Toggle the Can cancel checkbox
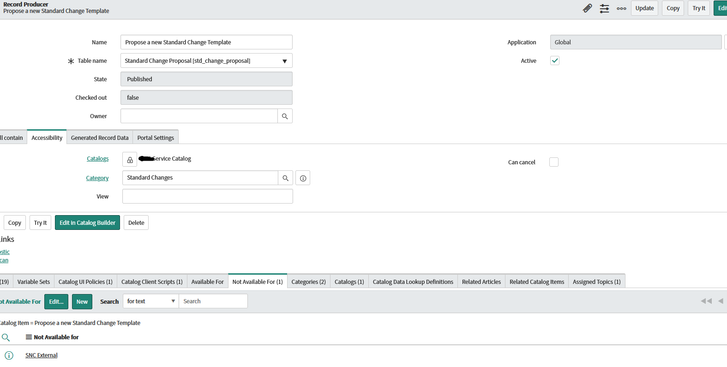 pyautogui.click(x=554, y=162)
